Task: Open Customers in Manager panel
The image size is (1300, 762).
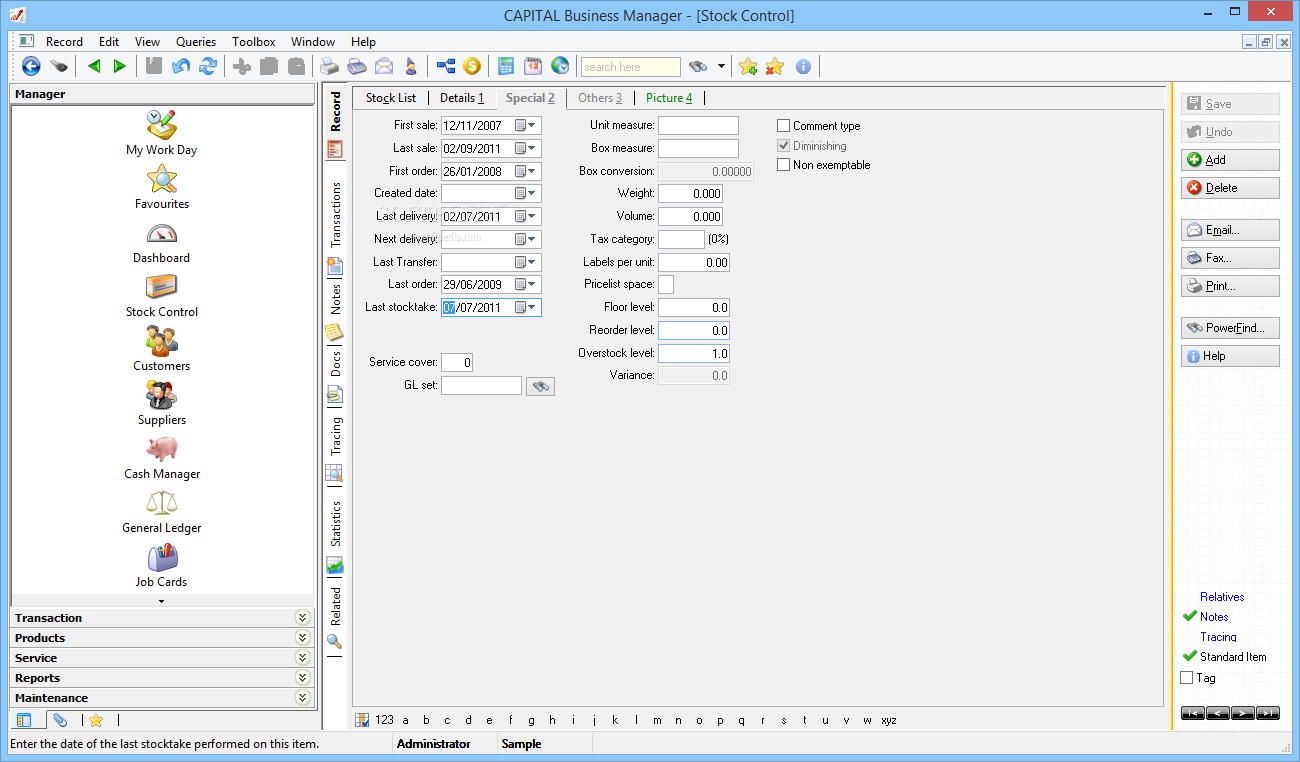Action: [161, 349]
